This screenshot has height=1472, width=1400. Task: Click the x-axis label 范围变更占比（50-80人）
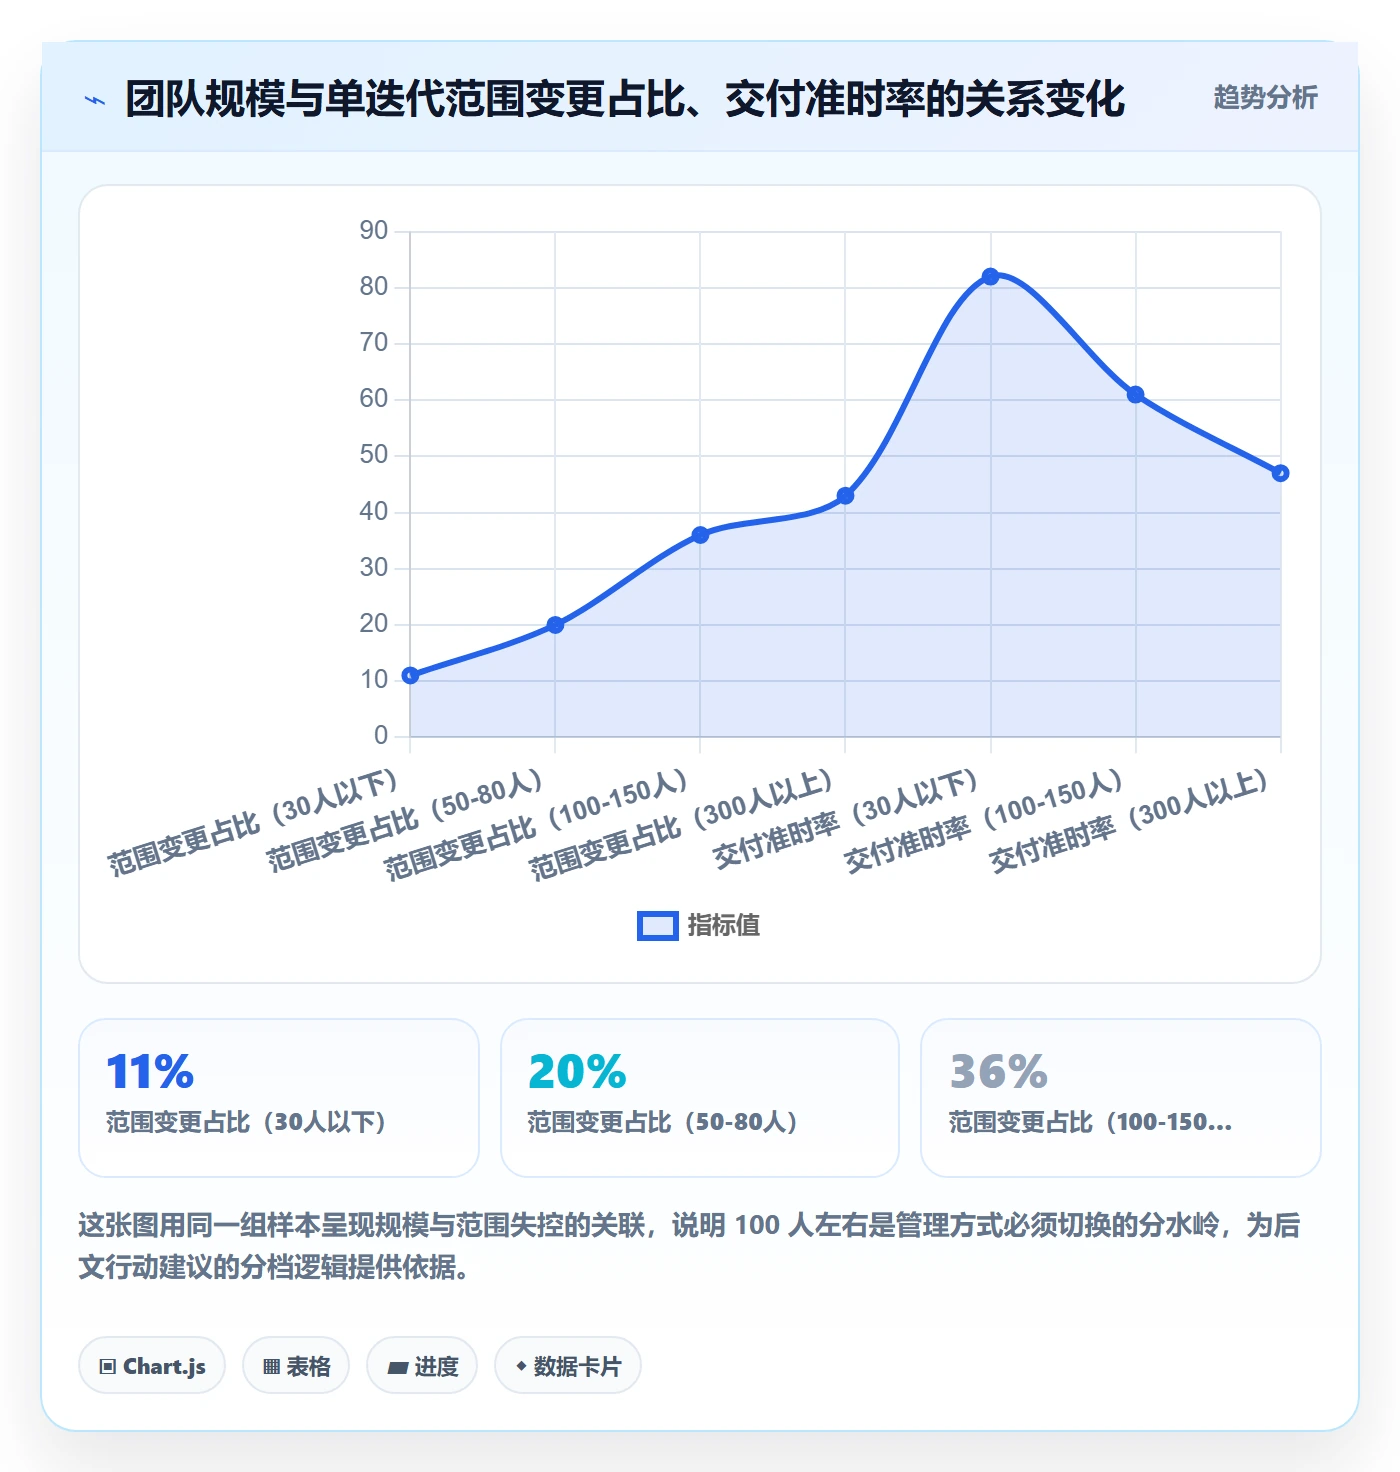406,821
